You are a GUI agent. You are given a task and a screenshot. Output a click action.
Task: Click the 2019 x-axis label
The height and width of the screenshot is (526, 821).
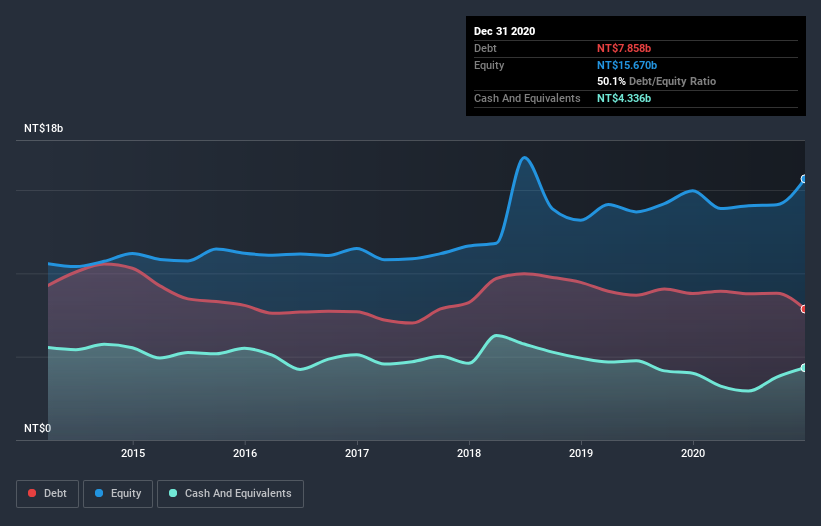click(581, 453)
